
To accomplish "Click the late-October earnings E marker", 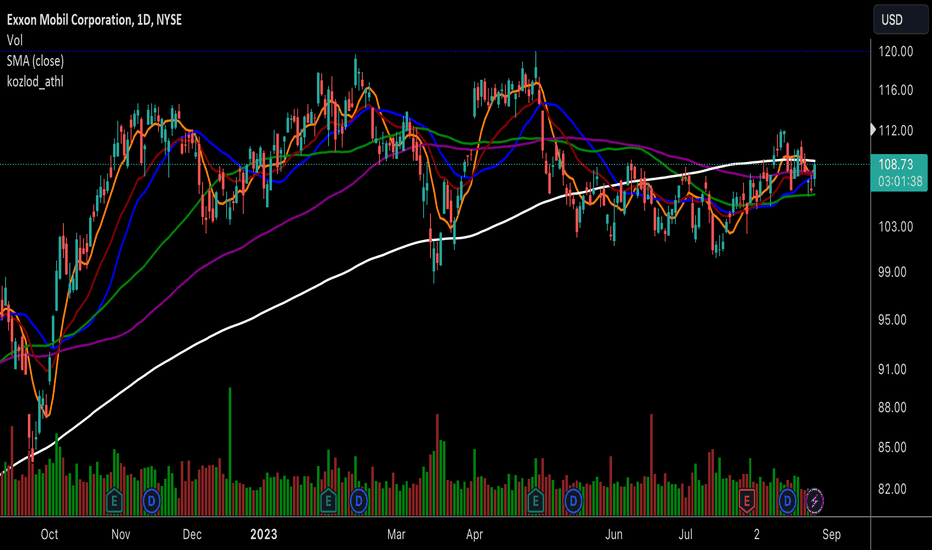I will [114, 501].
